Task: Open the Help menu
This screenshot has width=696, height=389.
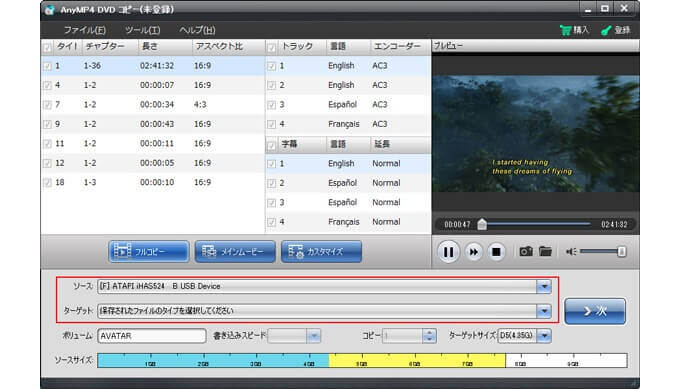Action: [197, 30]
